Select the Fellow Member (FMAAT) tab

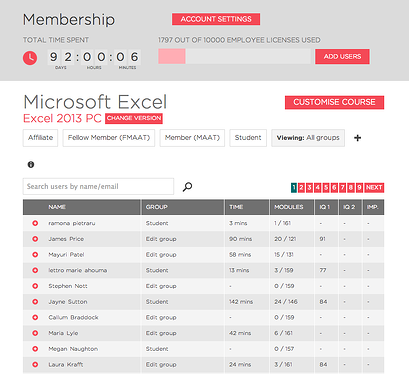(x=109, y=138)
